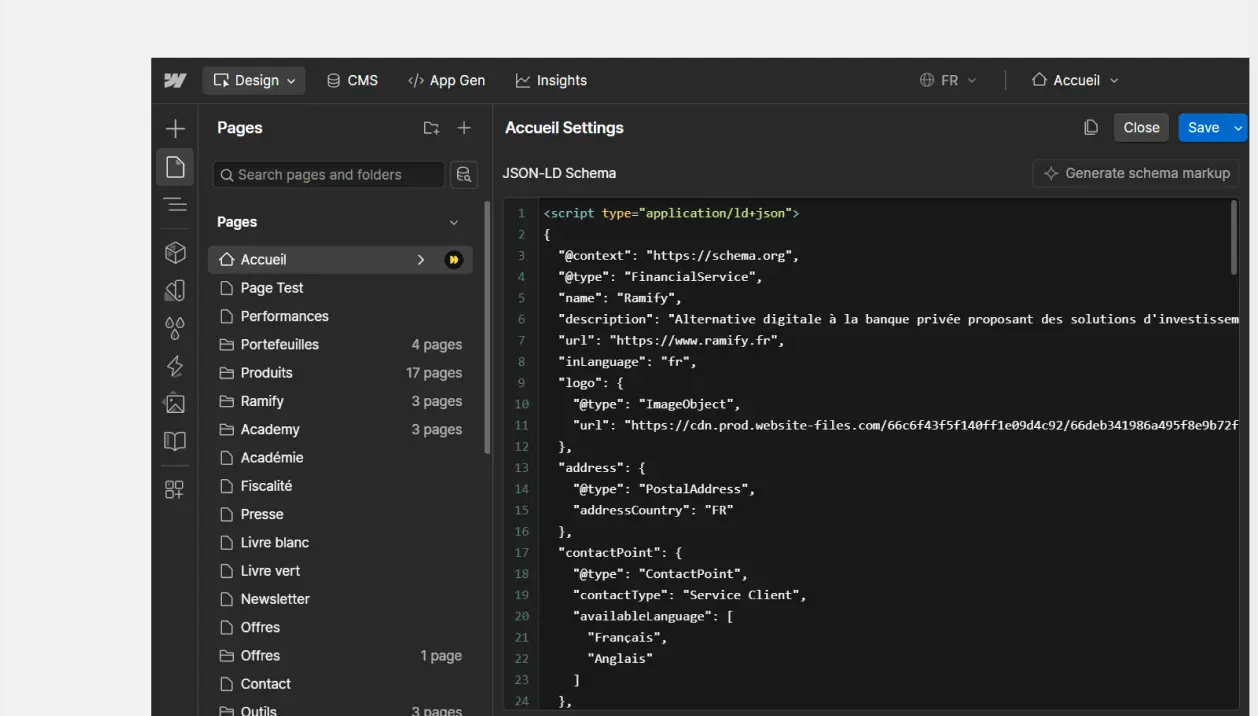The image size is (1258, 716).
Task: Open the Navigator panel
Action: point(175,204)
